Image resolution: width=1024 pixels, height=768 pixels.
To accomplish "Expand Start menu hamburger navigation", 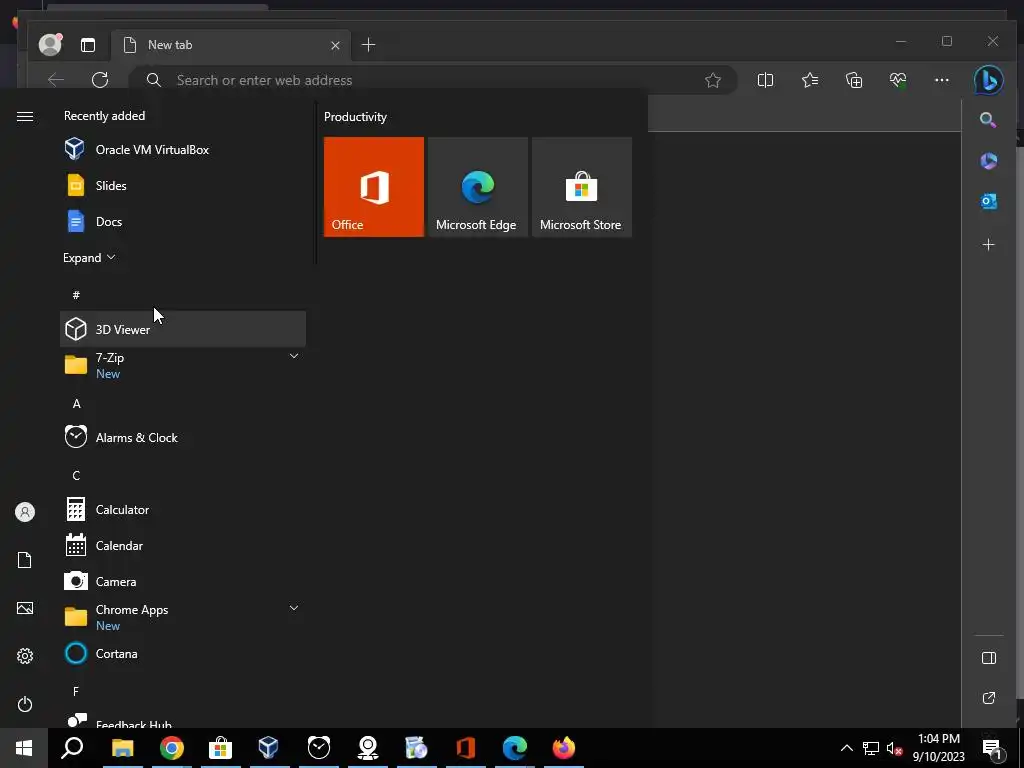I will click(25, 116).
